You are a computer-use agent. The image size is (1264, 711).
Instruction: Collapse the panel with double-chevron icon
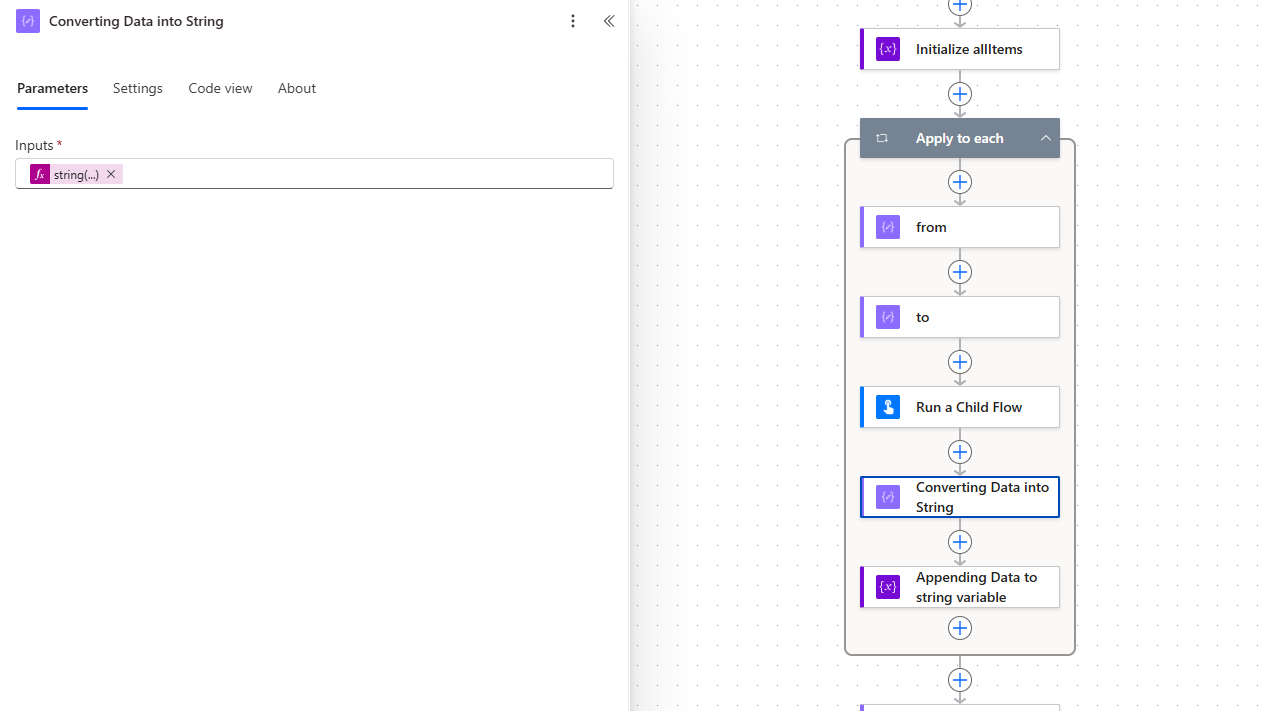(x=609, y=21)
